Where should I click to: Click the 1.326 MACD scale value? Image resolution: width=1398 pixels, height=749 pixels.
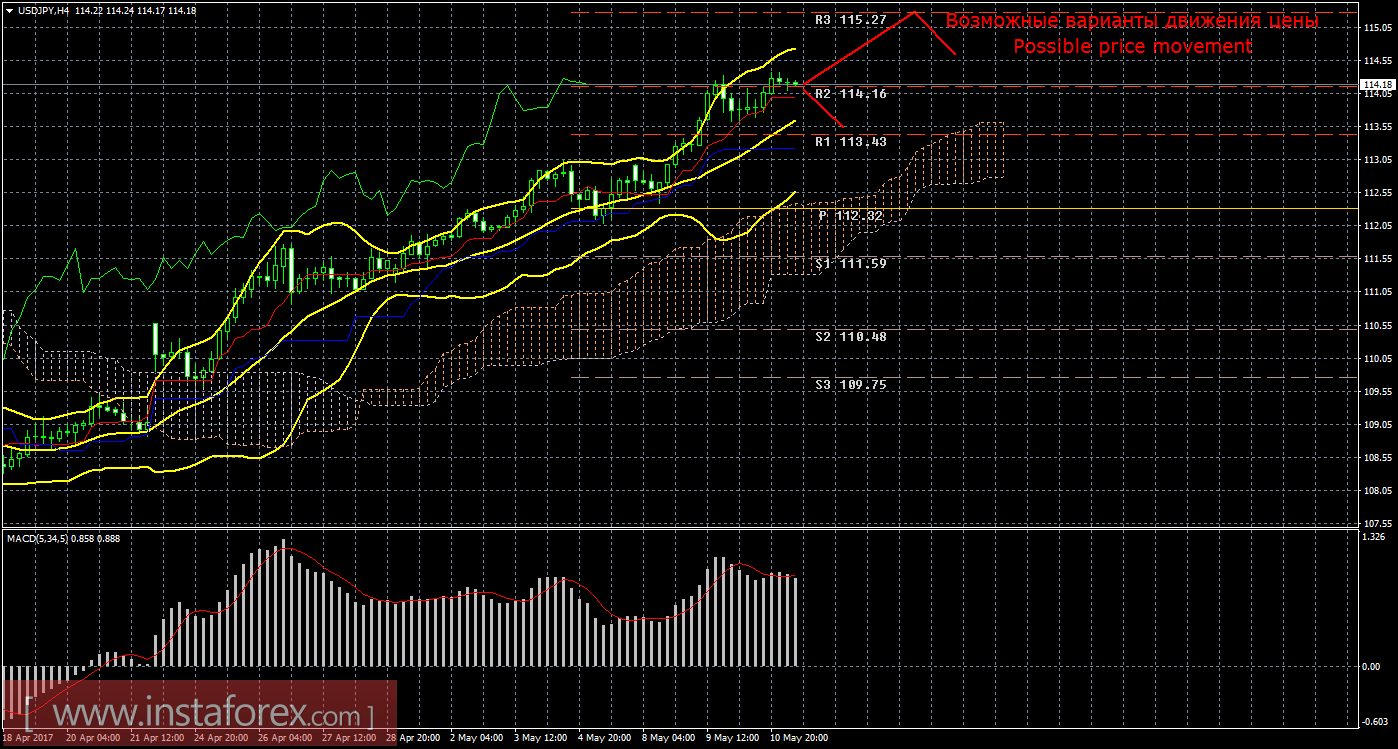[1374, 538]
